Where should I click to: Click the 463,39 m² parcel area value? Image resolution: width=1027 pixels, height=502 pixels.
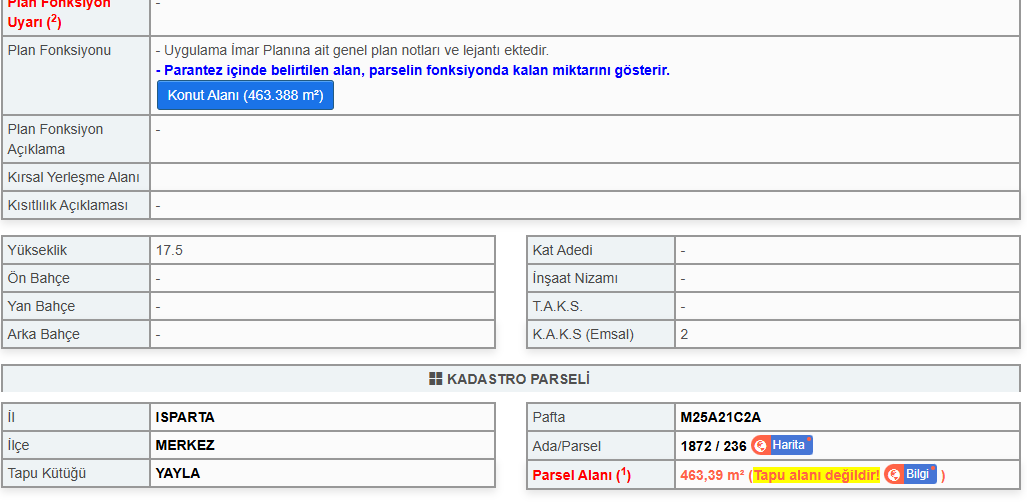pos(712,475)
